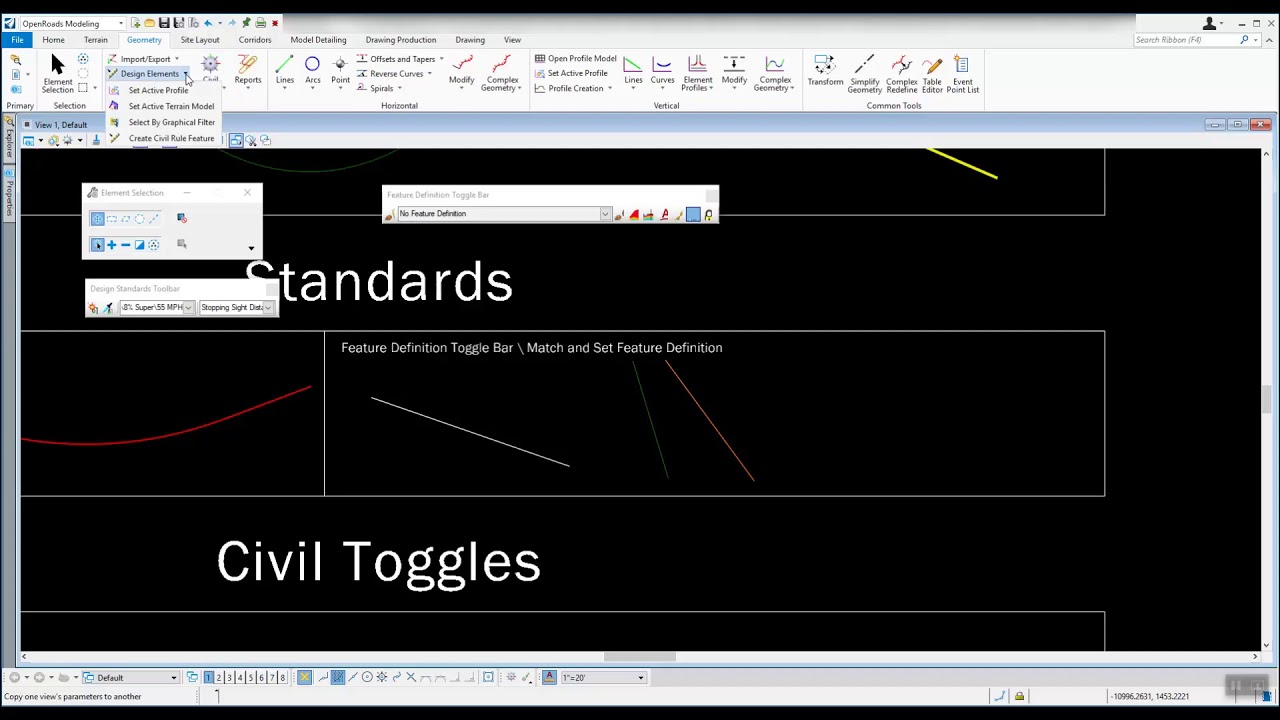Open the Table Editor tool
The width and height of the screenshot is (1280, 720).
(x=932, y=74)
